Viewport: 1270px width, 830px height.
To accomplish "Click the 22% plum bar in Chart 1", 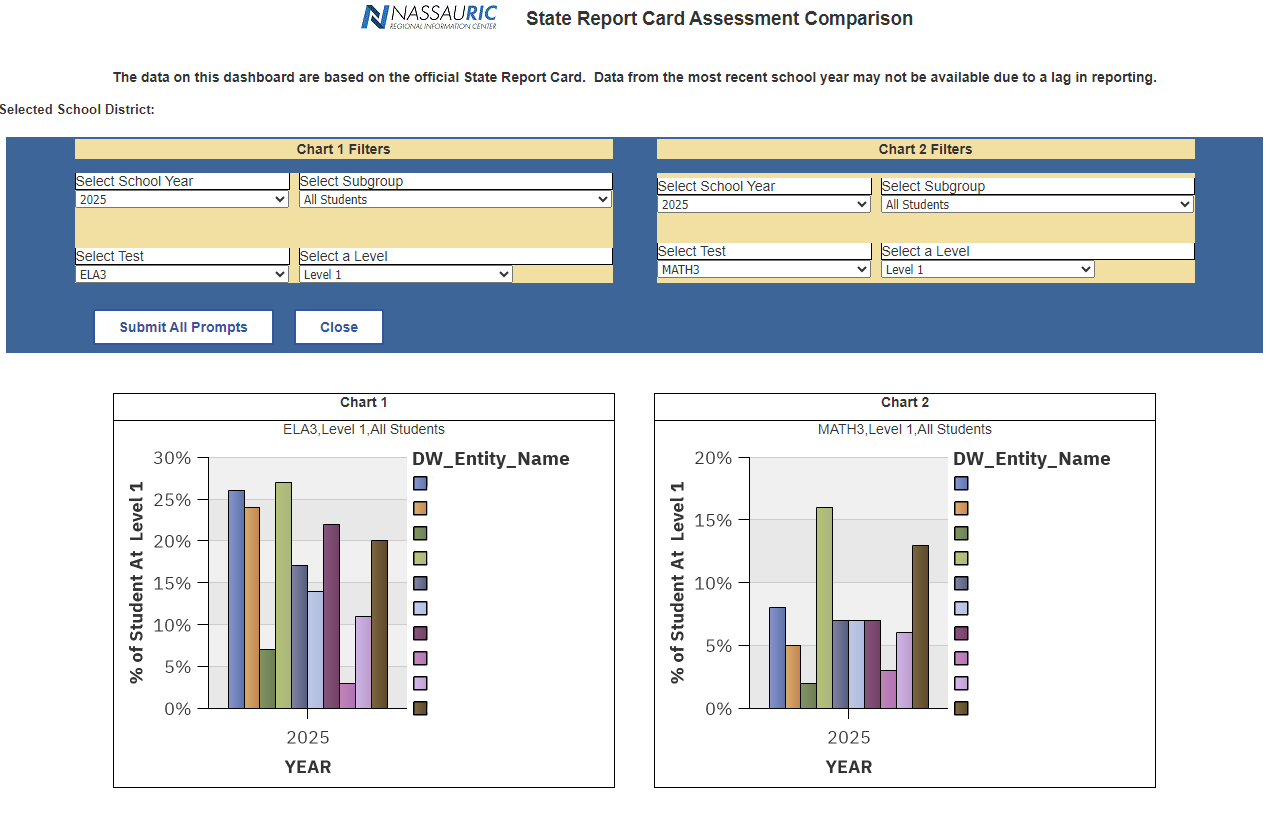I will 331,616.
